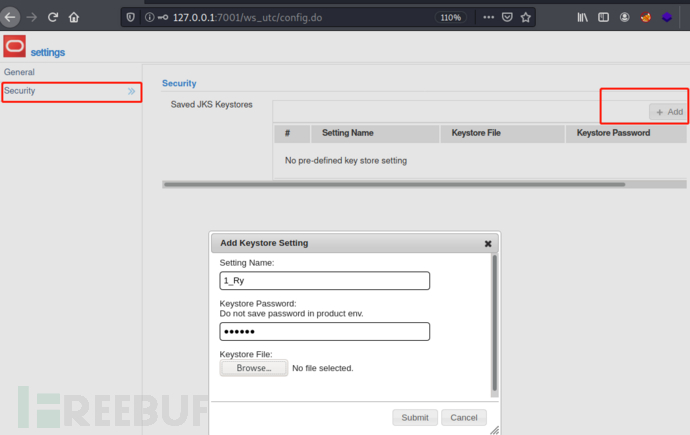Click the horizontal scrollbar under keystore table

tap(394, 184)
